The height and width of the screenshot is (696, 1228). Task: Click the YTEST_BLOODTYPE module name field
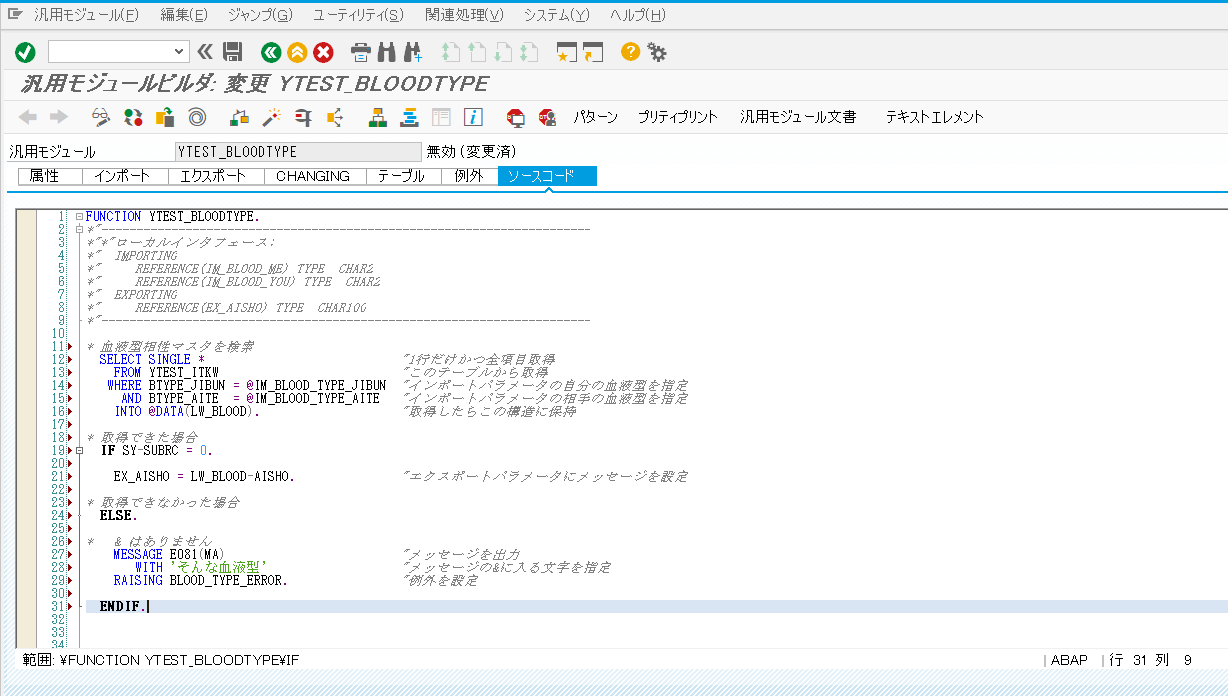pos(298,152)
